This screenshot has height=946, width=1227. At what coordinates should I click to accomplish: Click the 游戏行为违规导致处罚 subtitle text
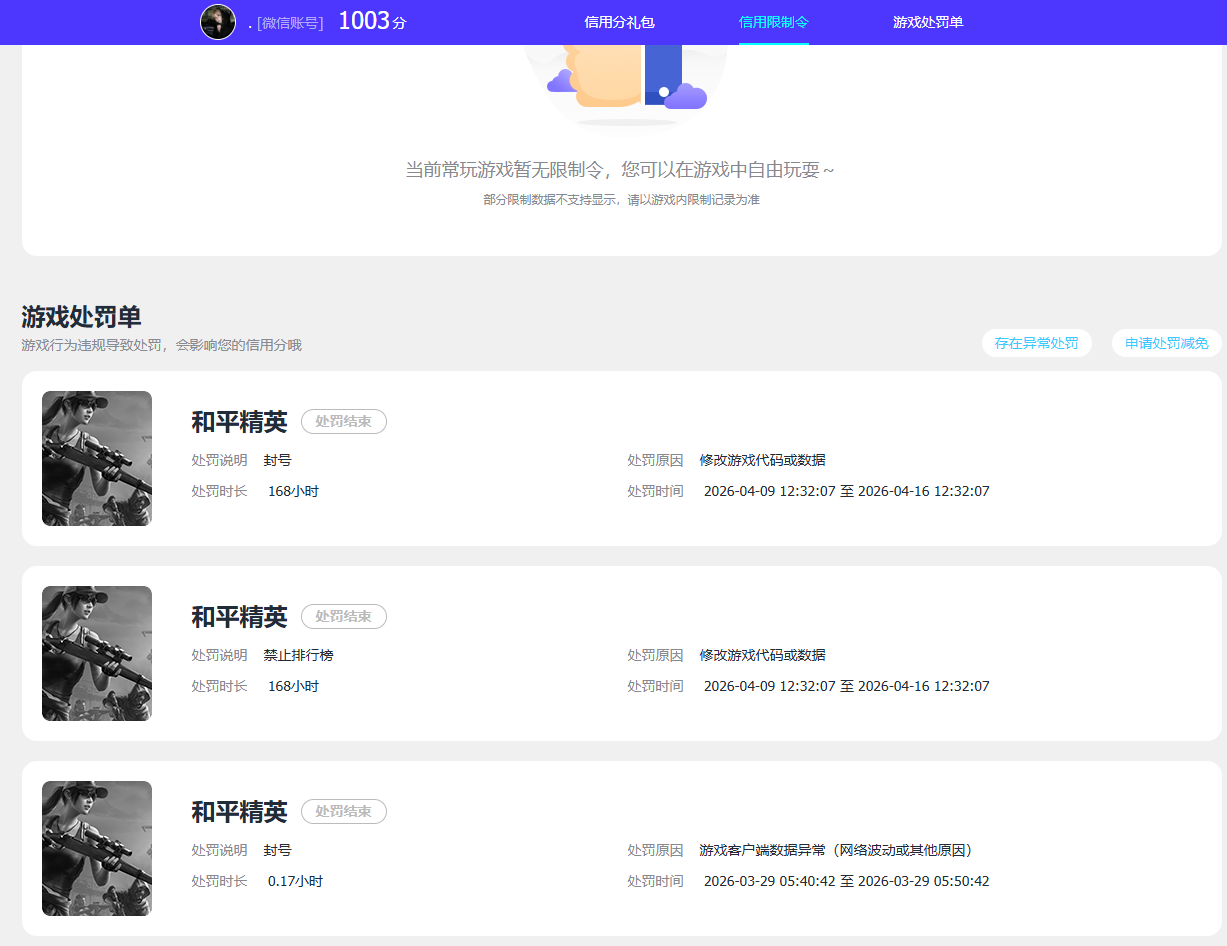tap(161, 345)
